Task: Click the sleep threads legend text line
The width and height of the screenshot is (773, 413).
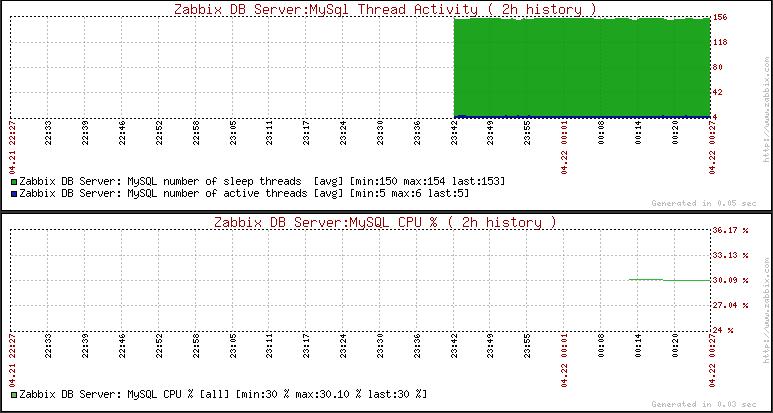Action: tap(262, 181)
